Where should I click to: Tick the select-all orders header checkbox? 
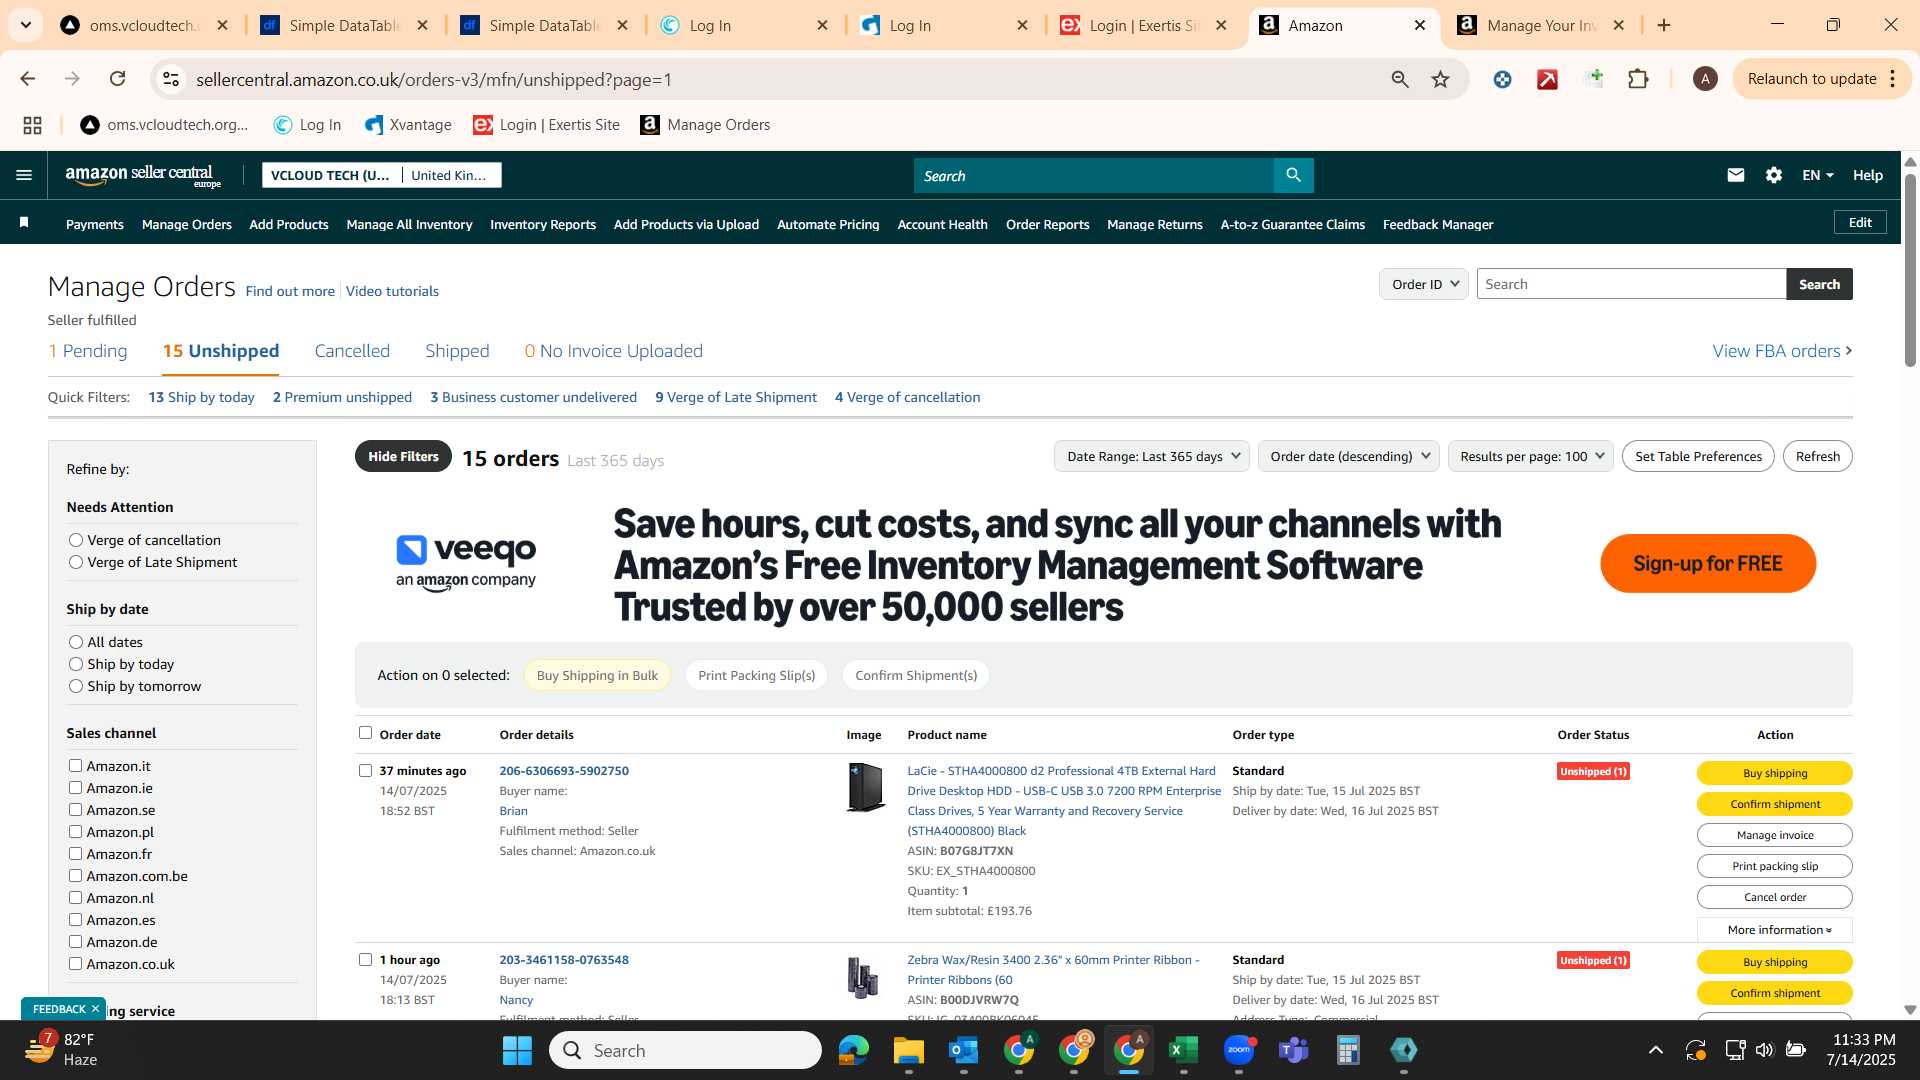coord(365,733)
